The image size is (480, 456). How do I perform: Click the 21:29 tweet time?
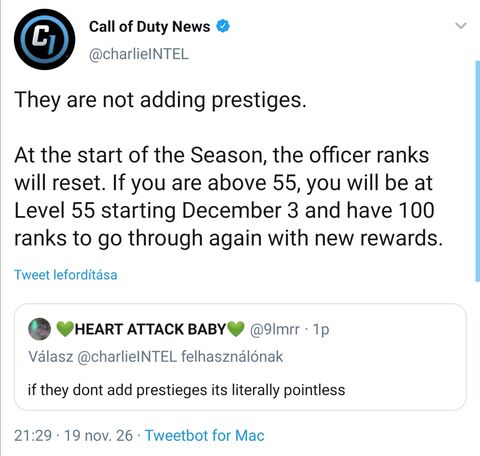[x=33, y=435]
